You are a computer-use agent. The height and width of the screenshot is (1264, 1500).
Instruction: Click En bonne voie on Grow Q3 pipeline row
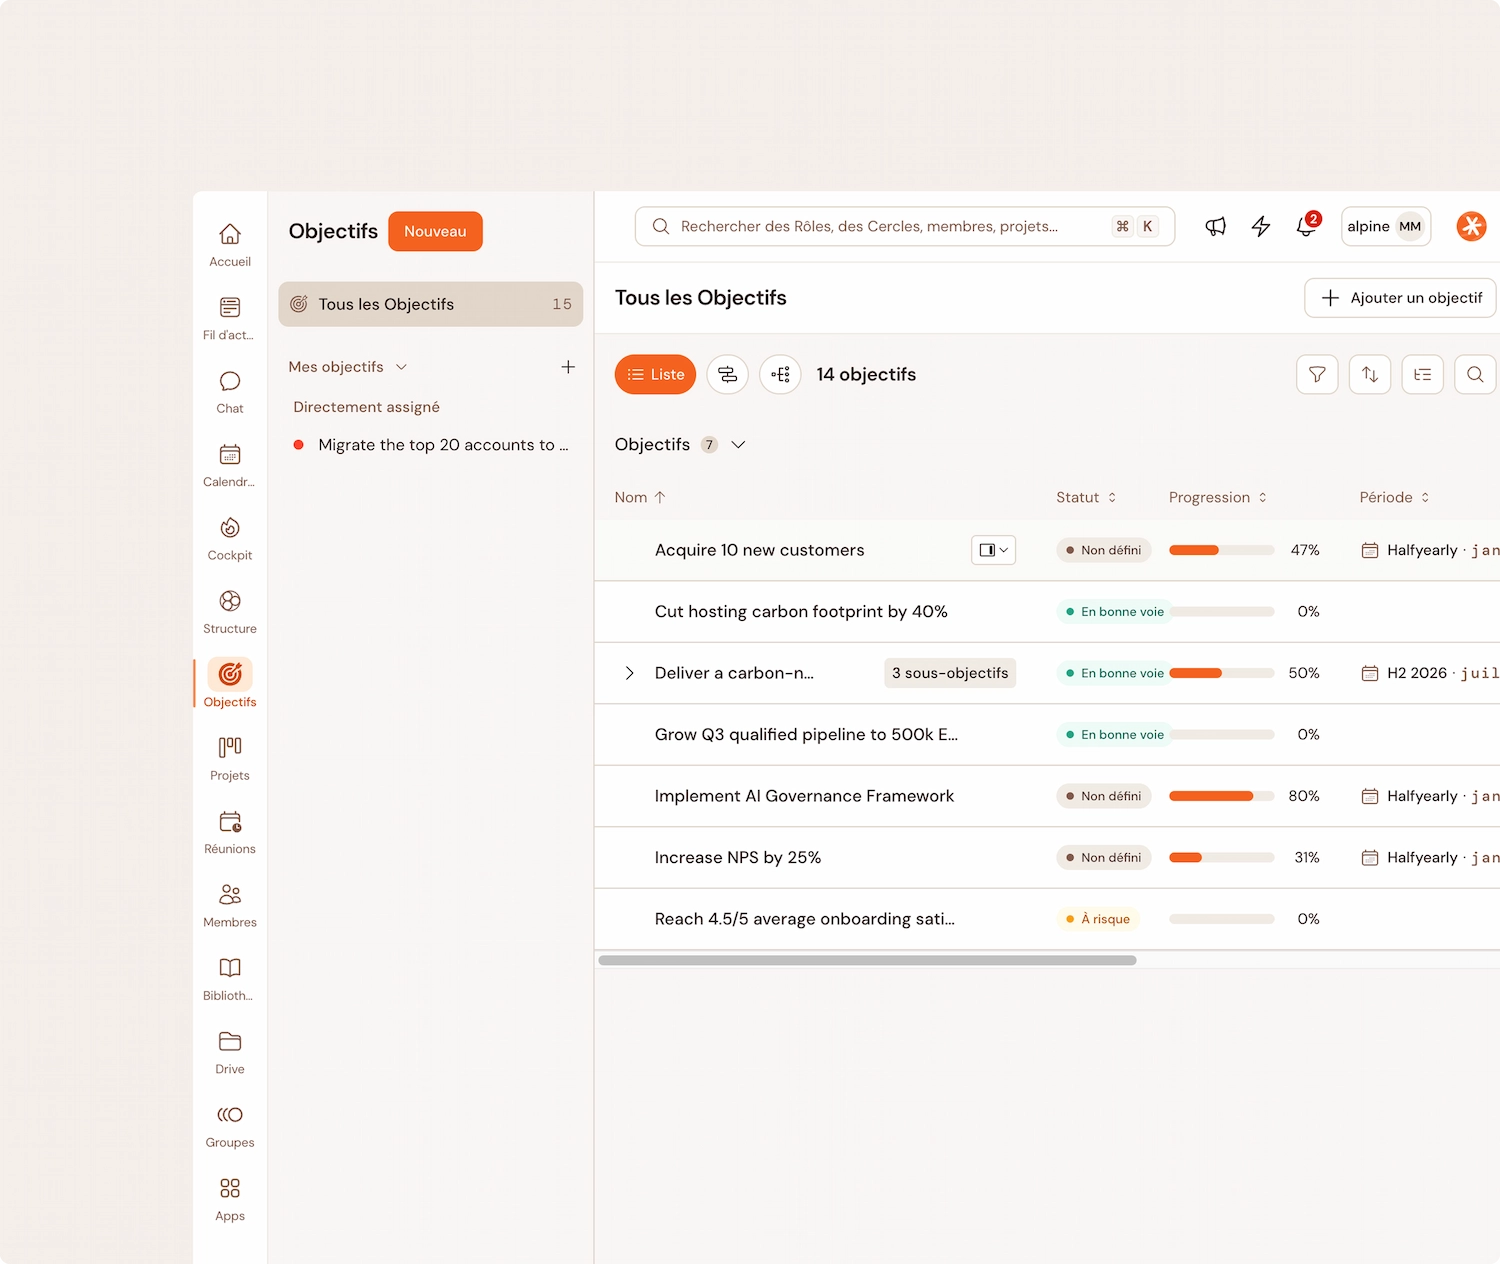coord(1115,735)
